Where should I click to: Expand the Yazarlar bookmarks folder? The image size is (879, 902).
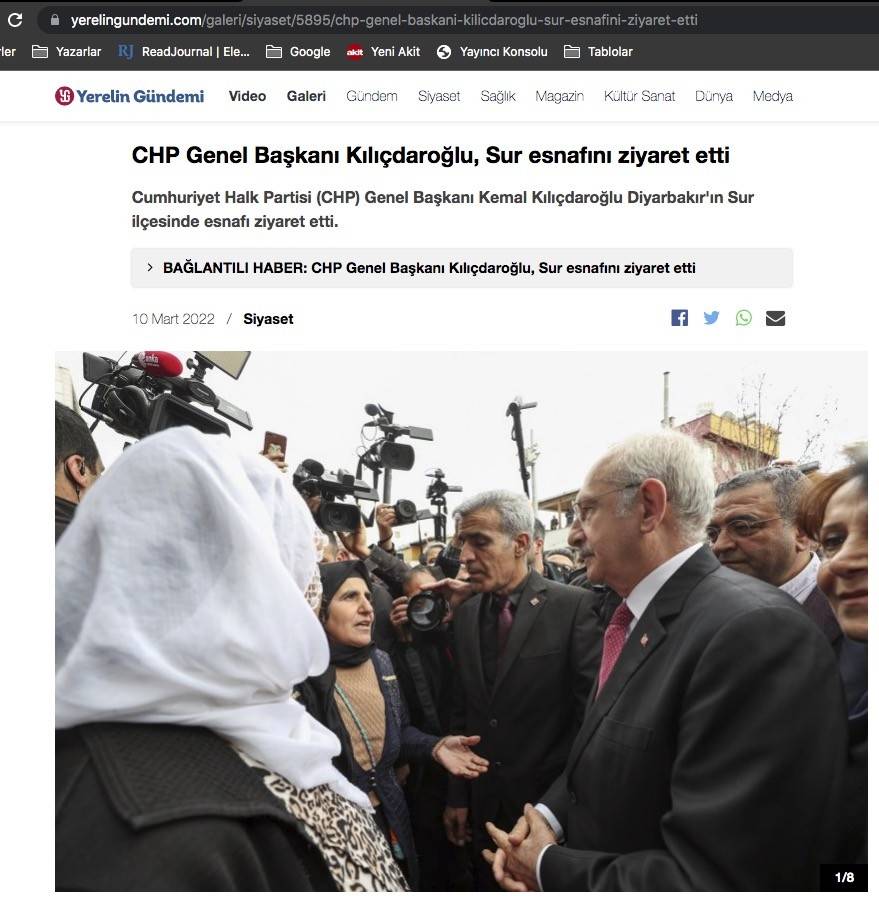pyautogui.click(x=67, y=52)
